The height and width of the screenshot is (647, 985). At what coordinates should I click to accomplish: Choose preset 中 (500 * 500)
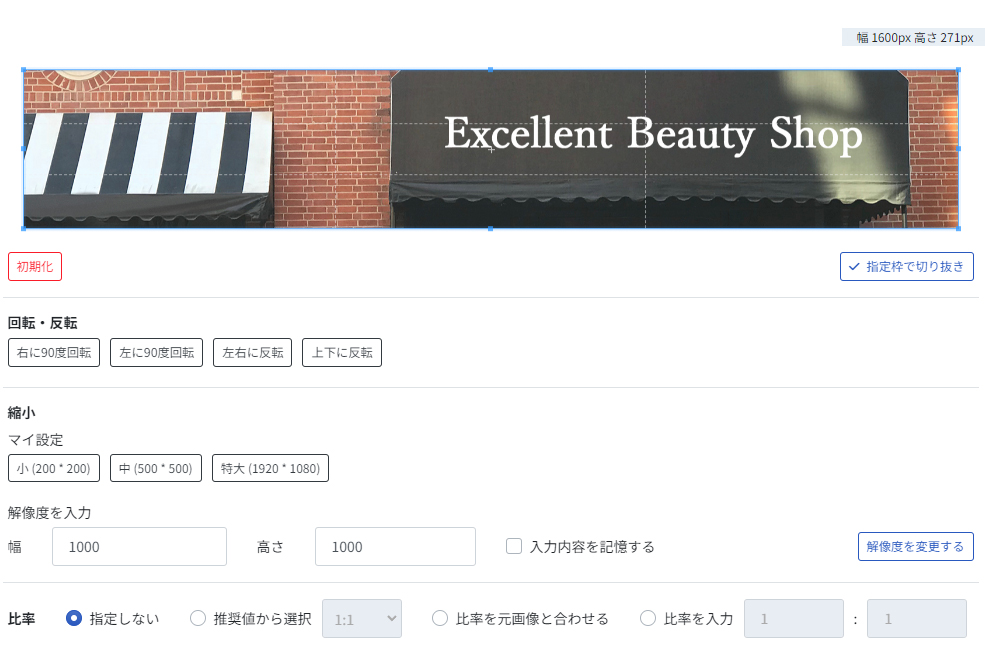pyautogui.click(x=156, y=468)
